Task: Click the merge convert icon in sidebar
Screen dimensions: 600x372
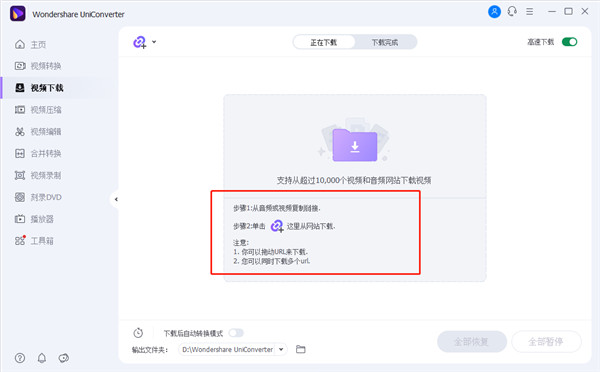Action: 20,153
